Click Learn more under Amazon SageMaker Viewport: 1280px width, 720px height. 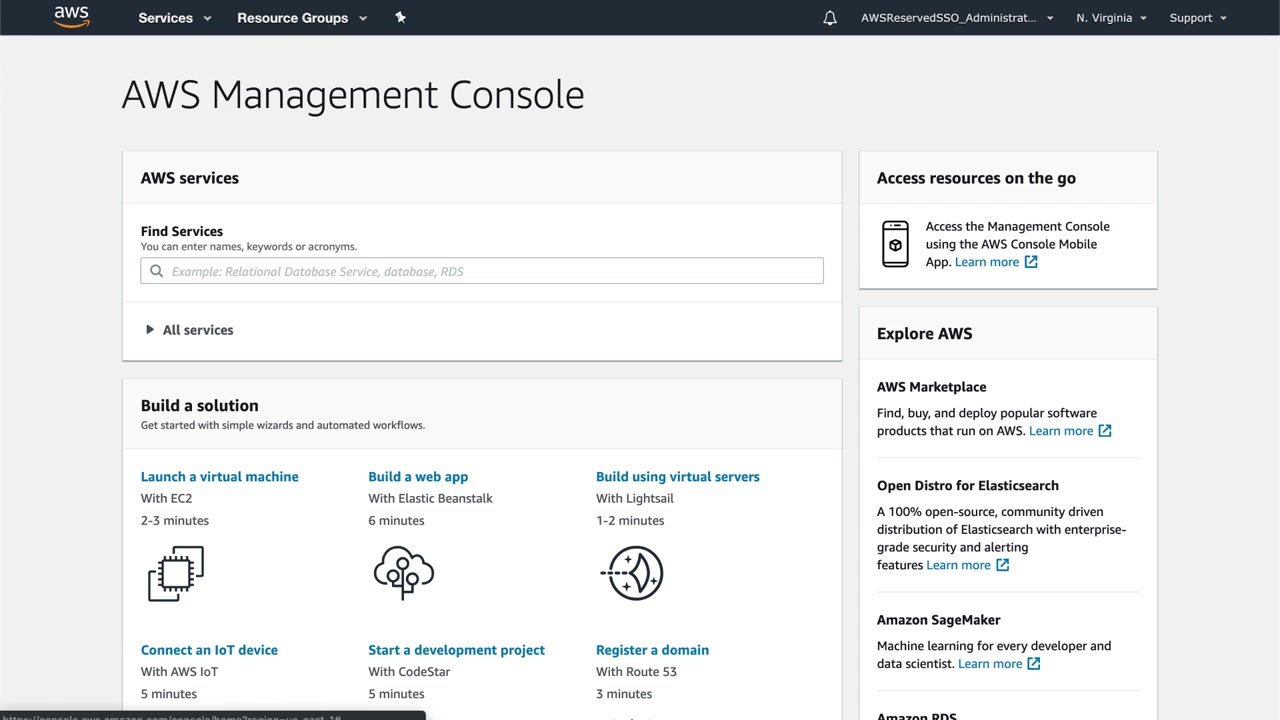(x=990, y=664)
